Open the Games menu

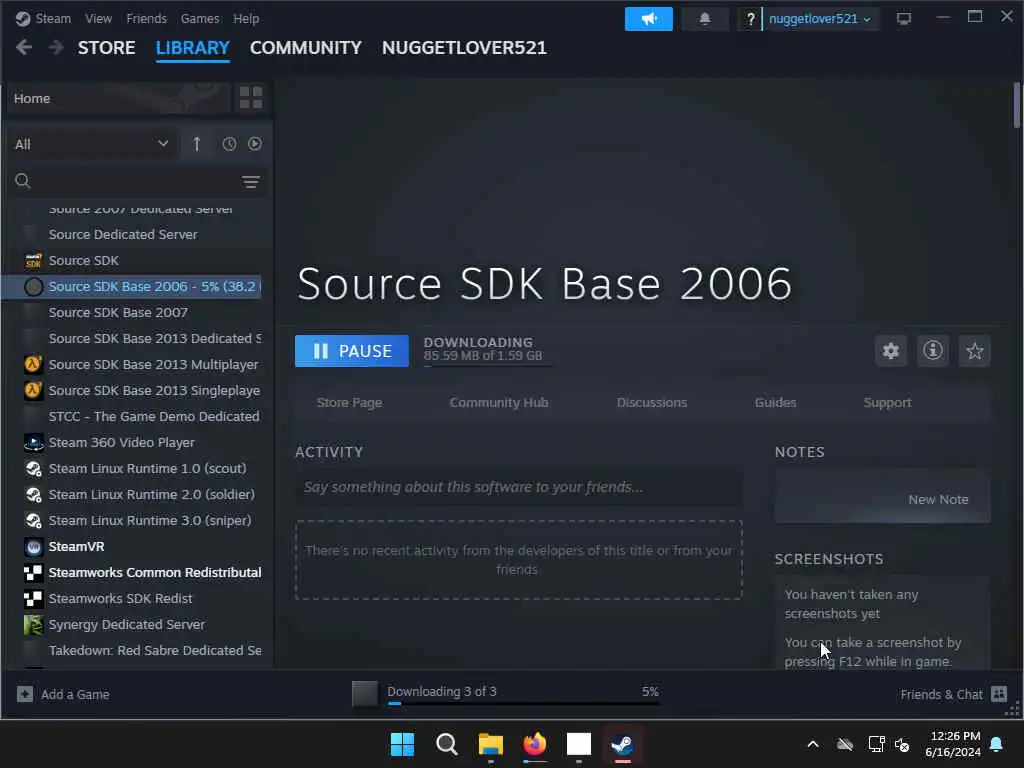tap(200, 18)
